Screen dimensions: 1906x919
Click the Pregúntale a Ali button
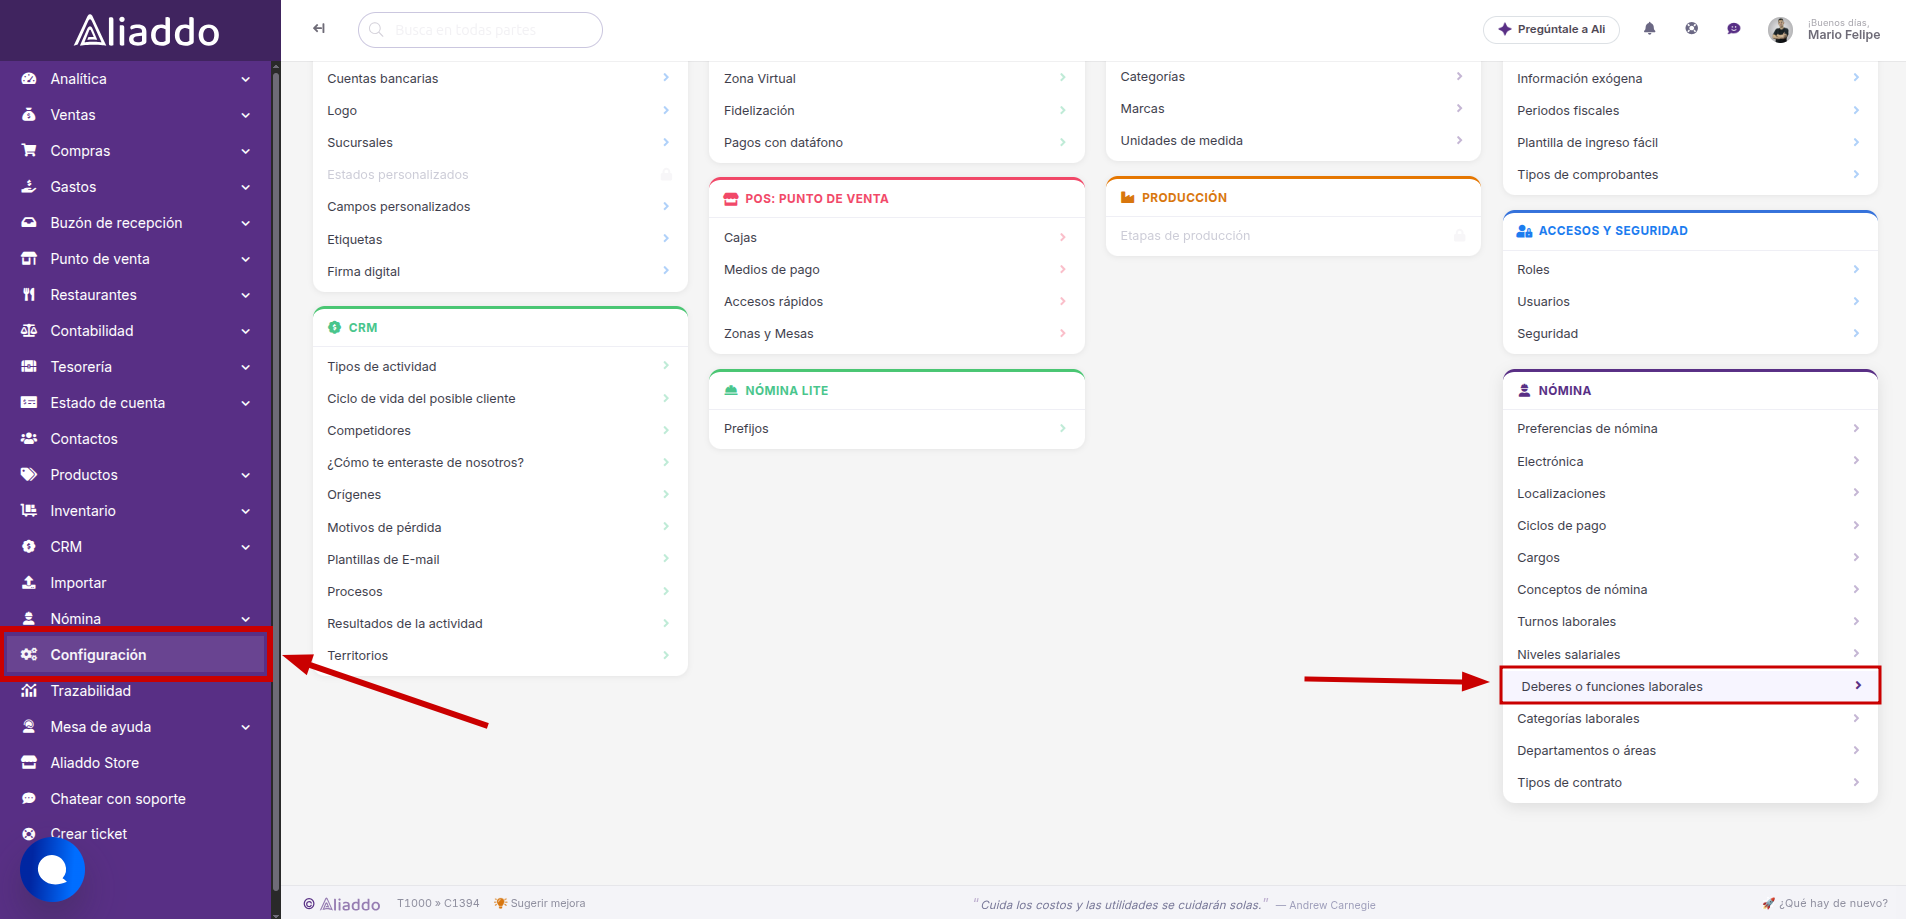(1551, 29)
